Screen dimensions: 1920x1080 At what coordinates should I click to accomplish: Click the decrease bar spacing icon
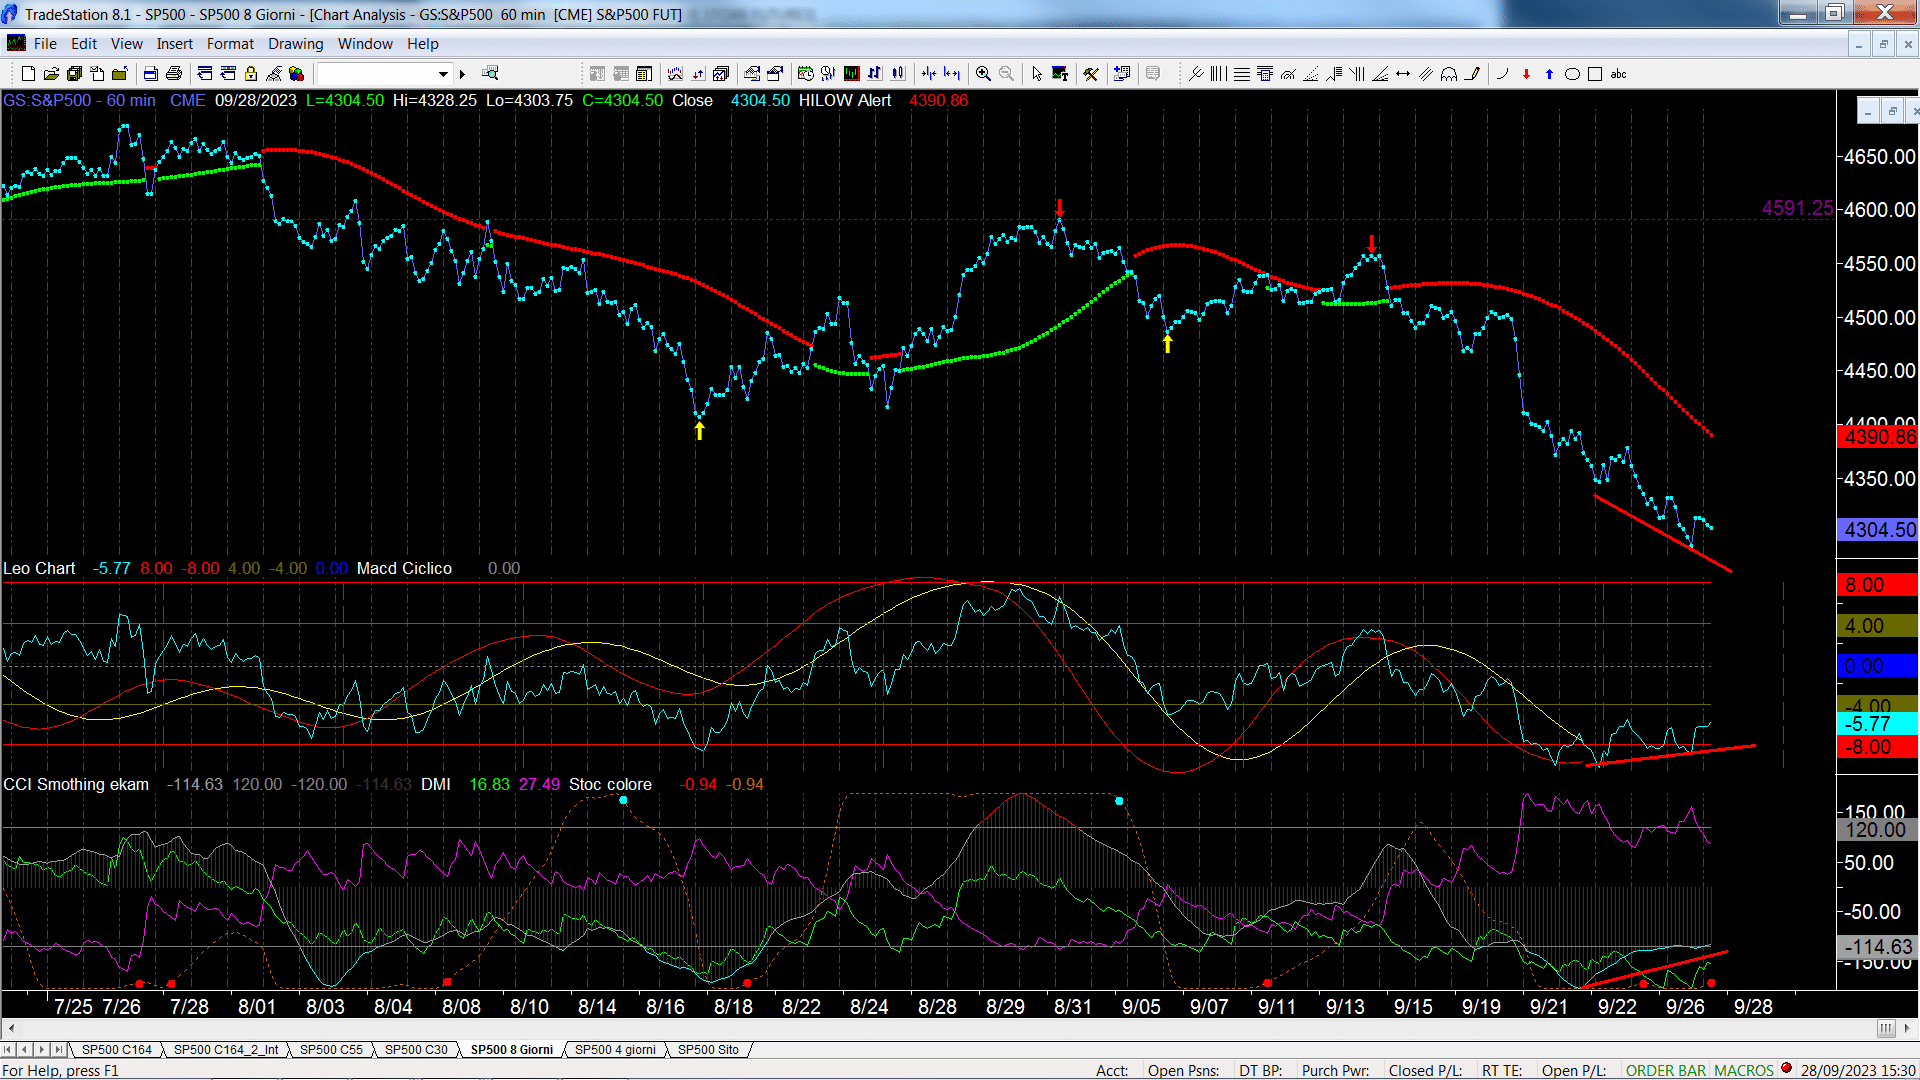pyautogui.click(x=929, y=73)
